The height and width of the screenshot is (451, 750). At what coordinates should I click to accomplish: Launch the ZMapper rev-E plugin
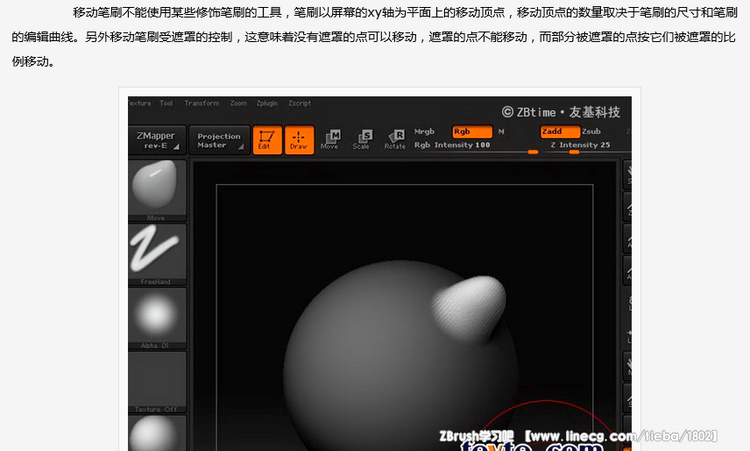[156, 140]
